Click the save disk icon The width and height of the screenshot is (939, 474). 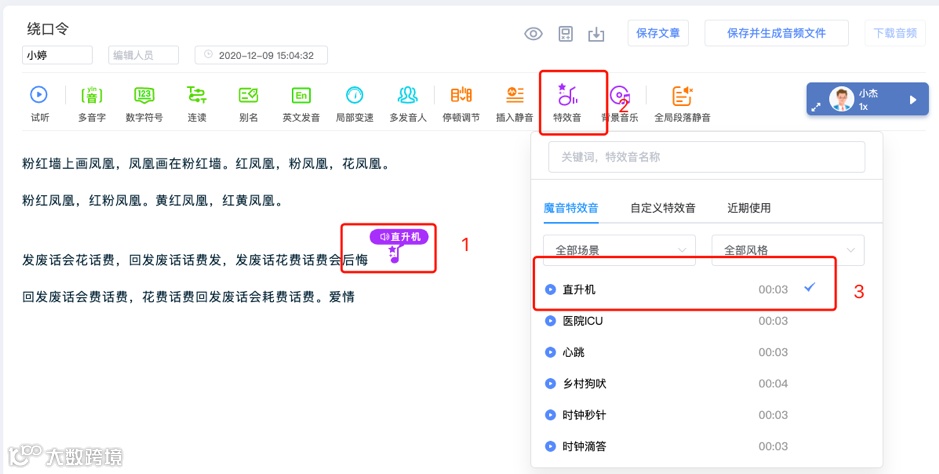coord(565,34)
